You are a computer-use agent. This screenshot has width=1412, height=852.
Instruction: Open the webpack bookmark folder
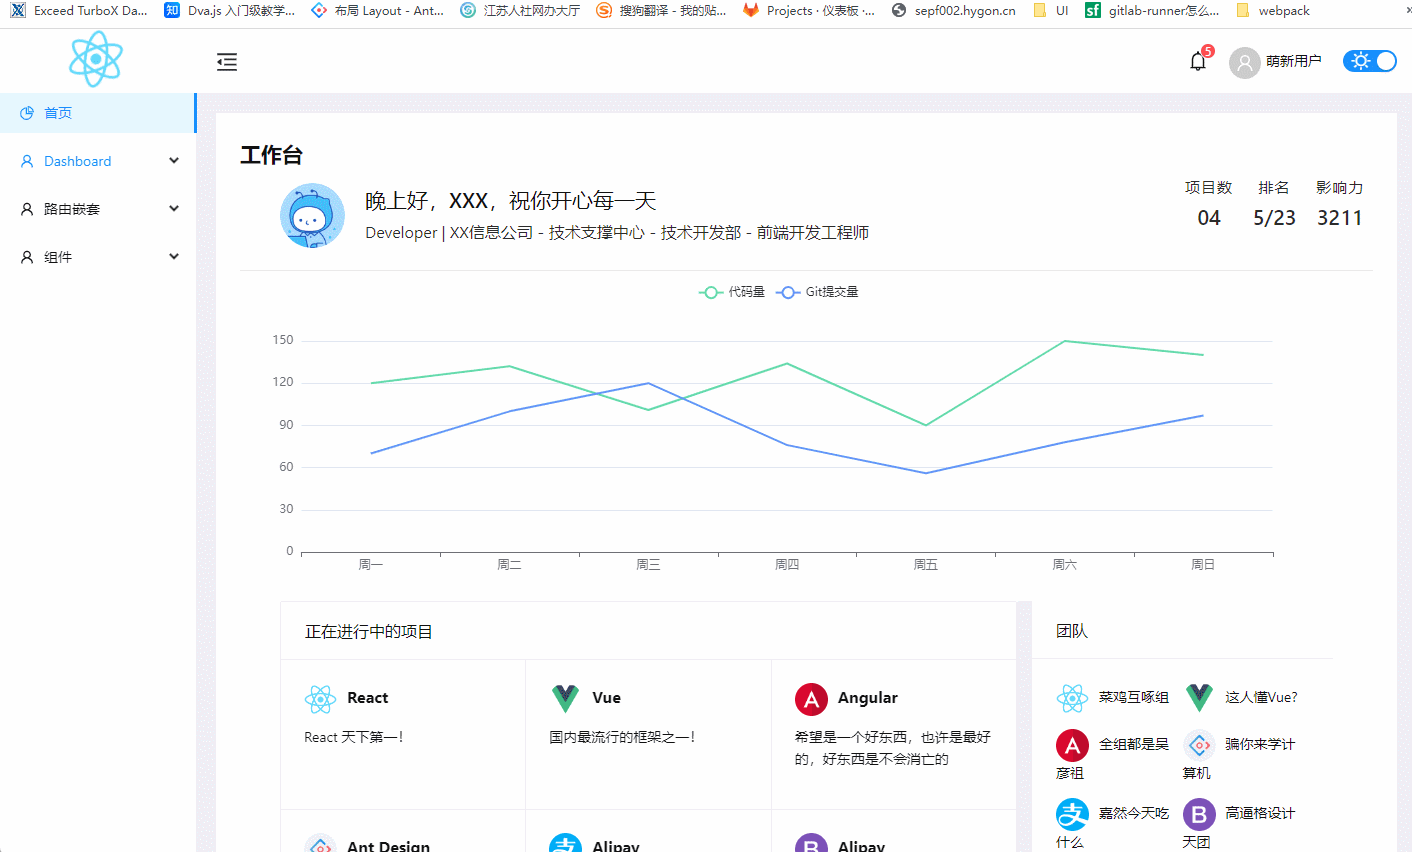1273,11
